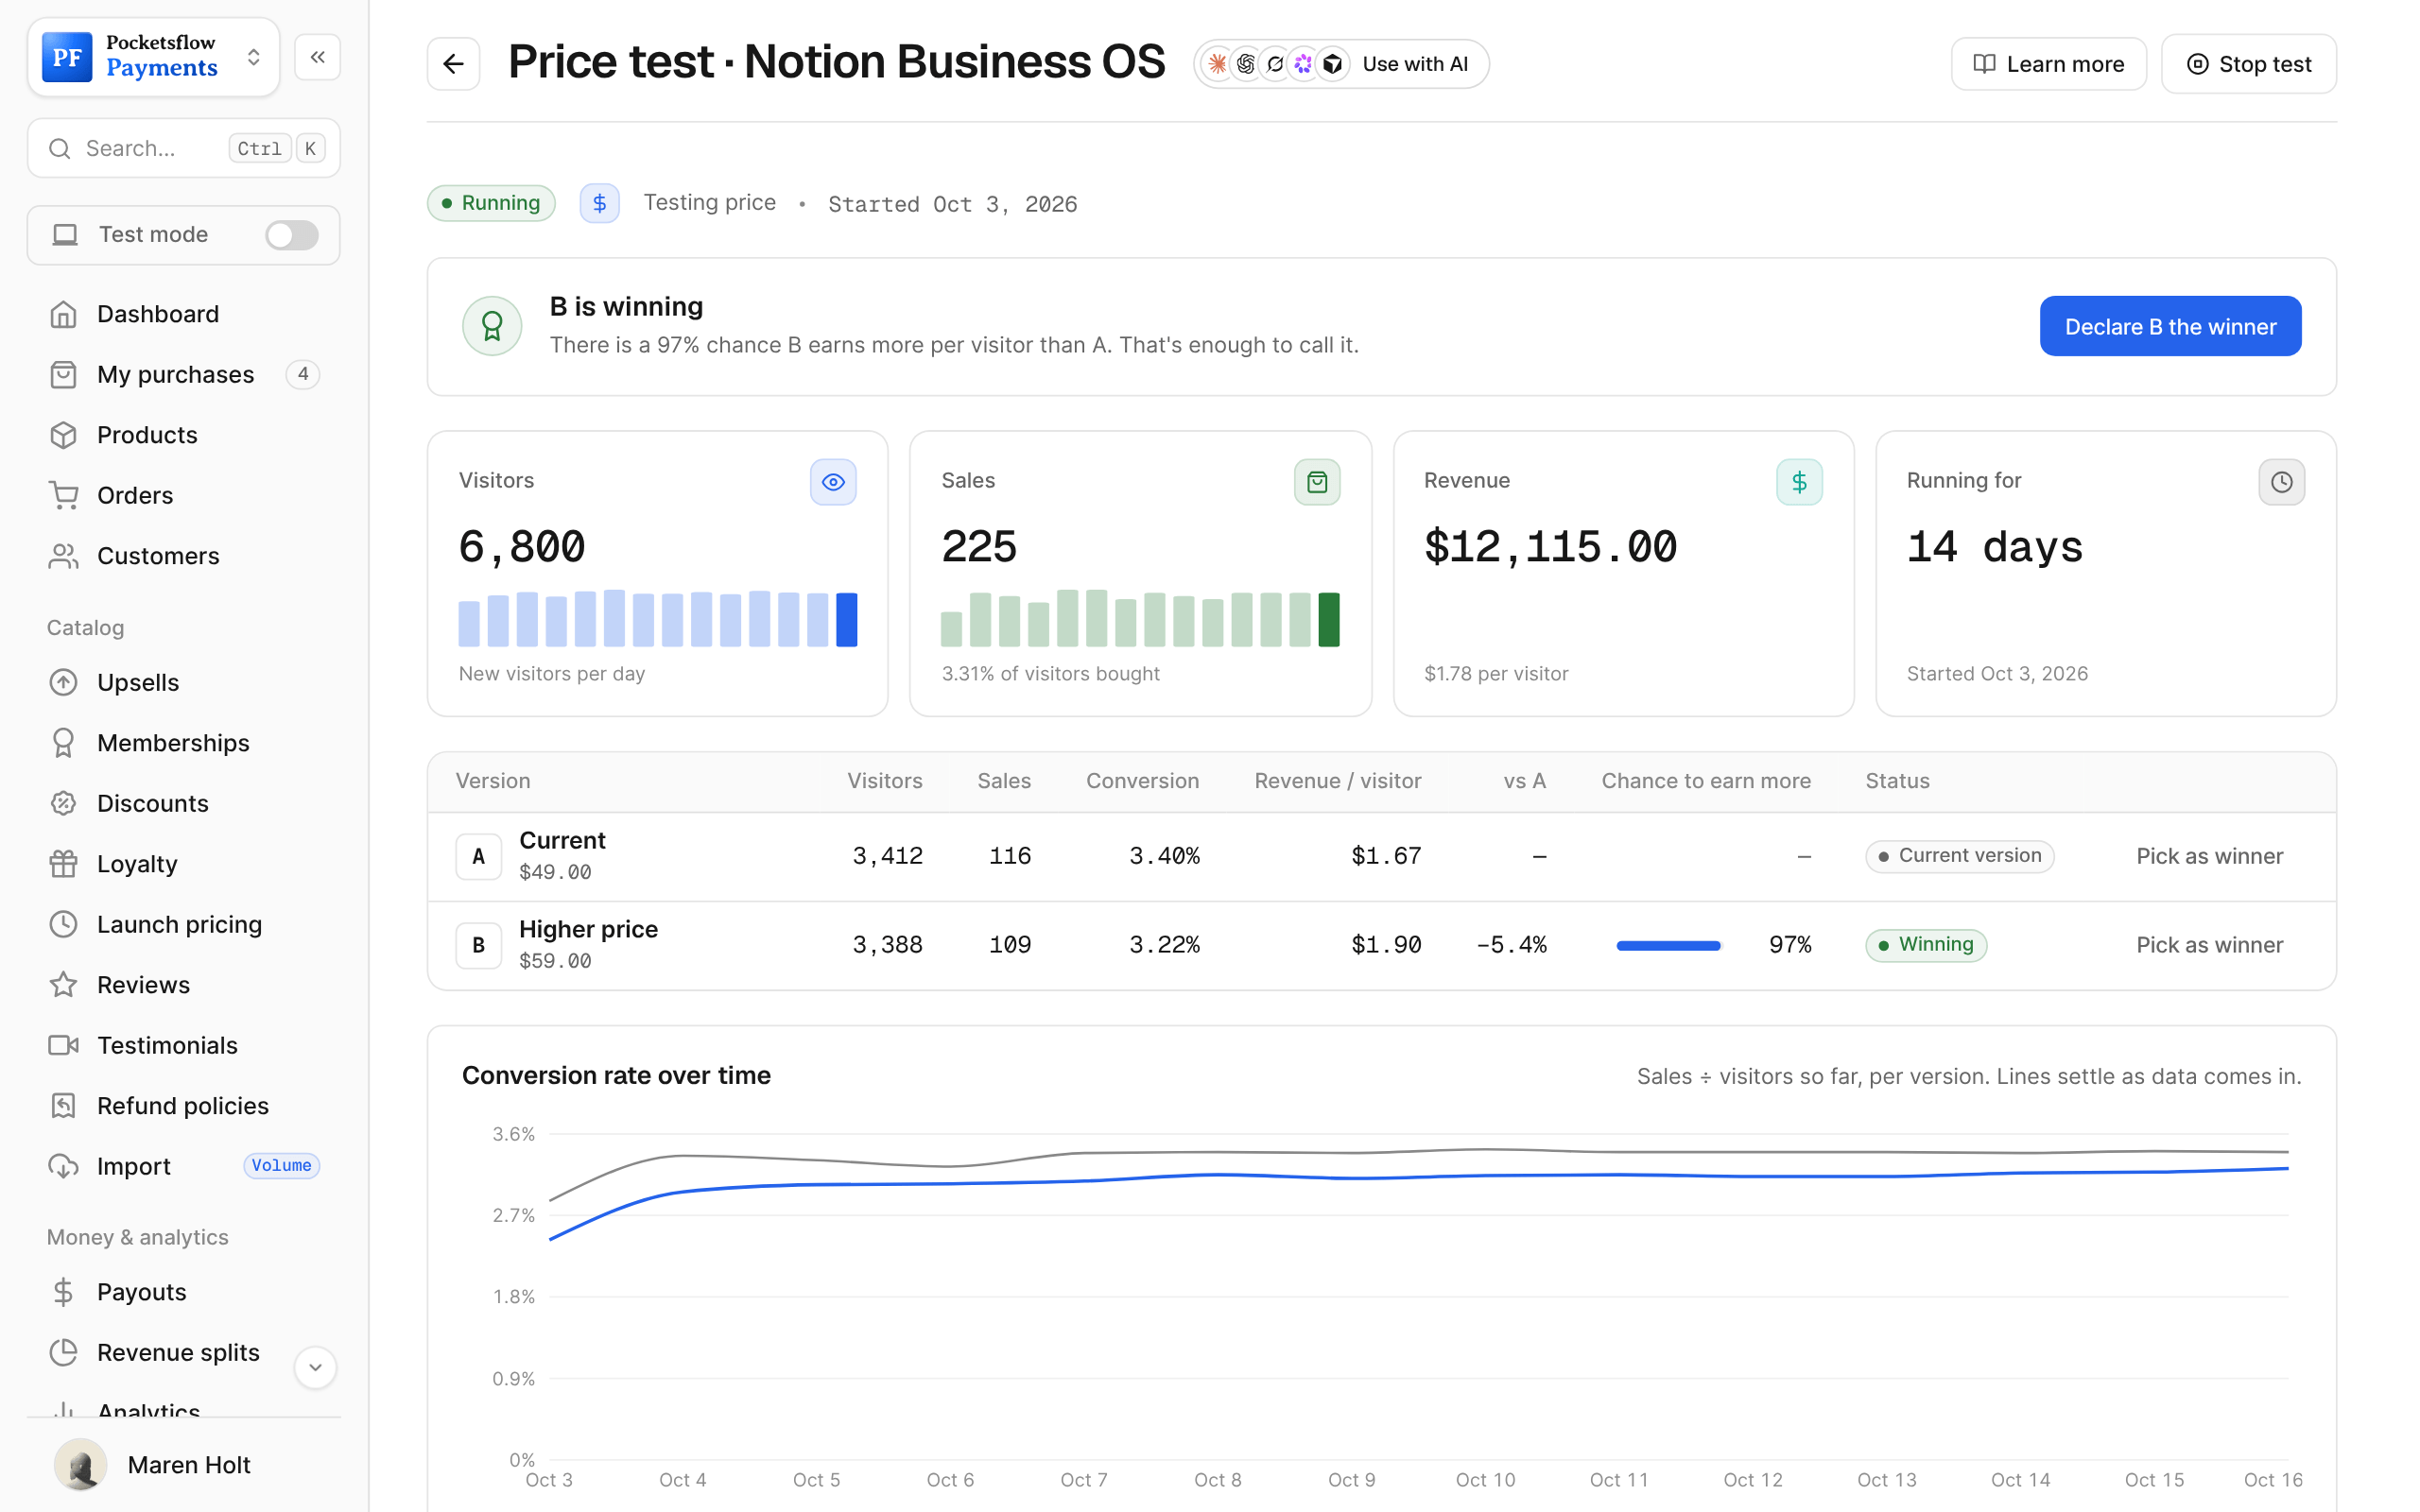Go back using the arrow button

coord(453,64)
